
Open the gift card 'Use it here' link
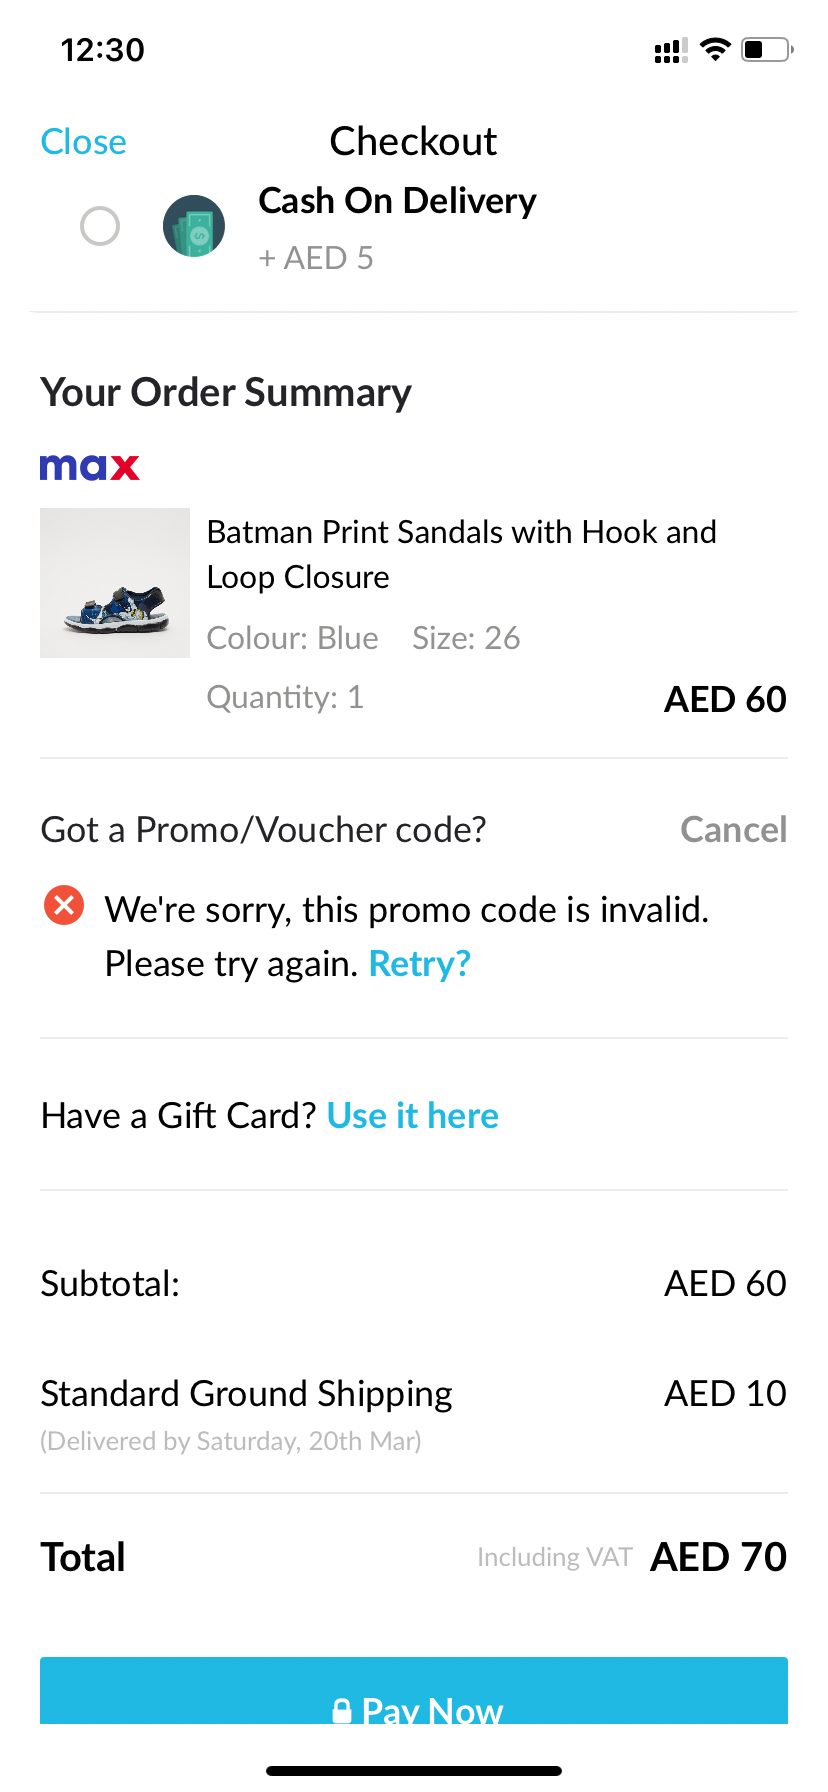tap(412, 1116)
